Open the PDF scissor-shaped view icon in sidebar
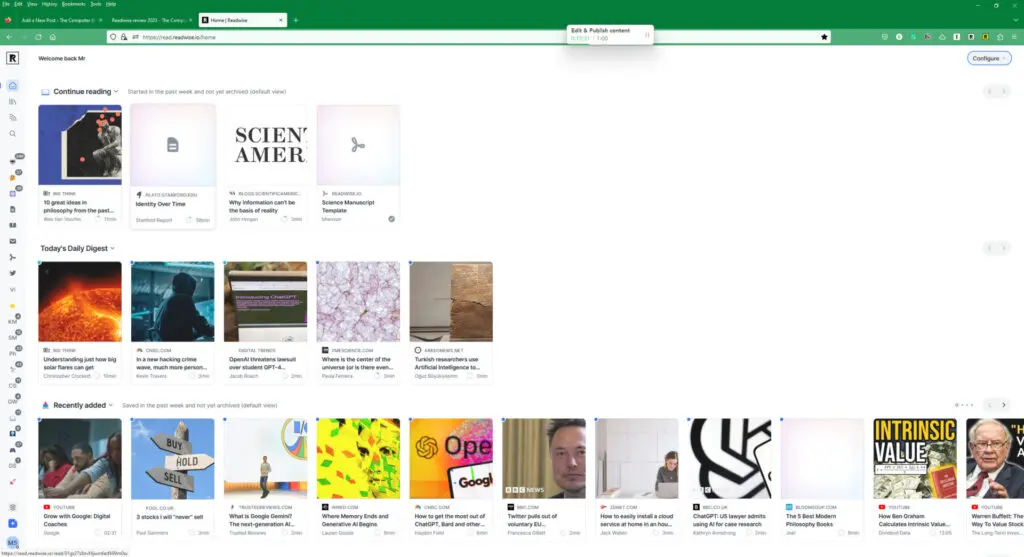Viewport: 1024px width, 557px height. (12, 257)
